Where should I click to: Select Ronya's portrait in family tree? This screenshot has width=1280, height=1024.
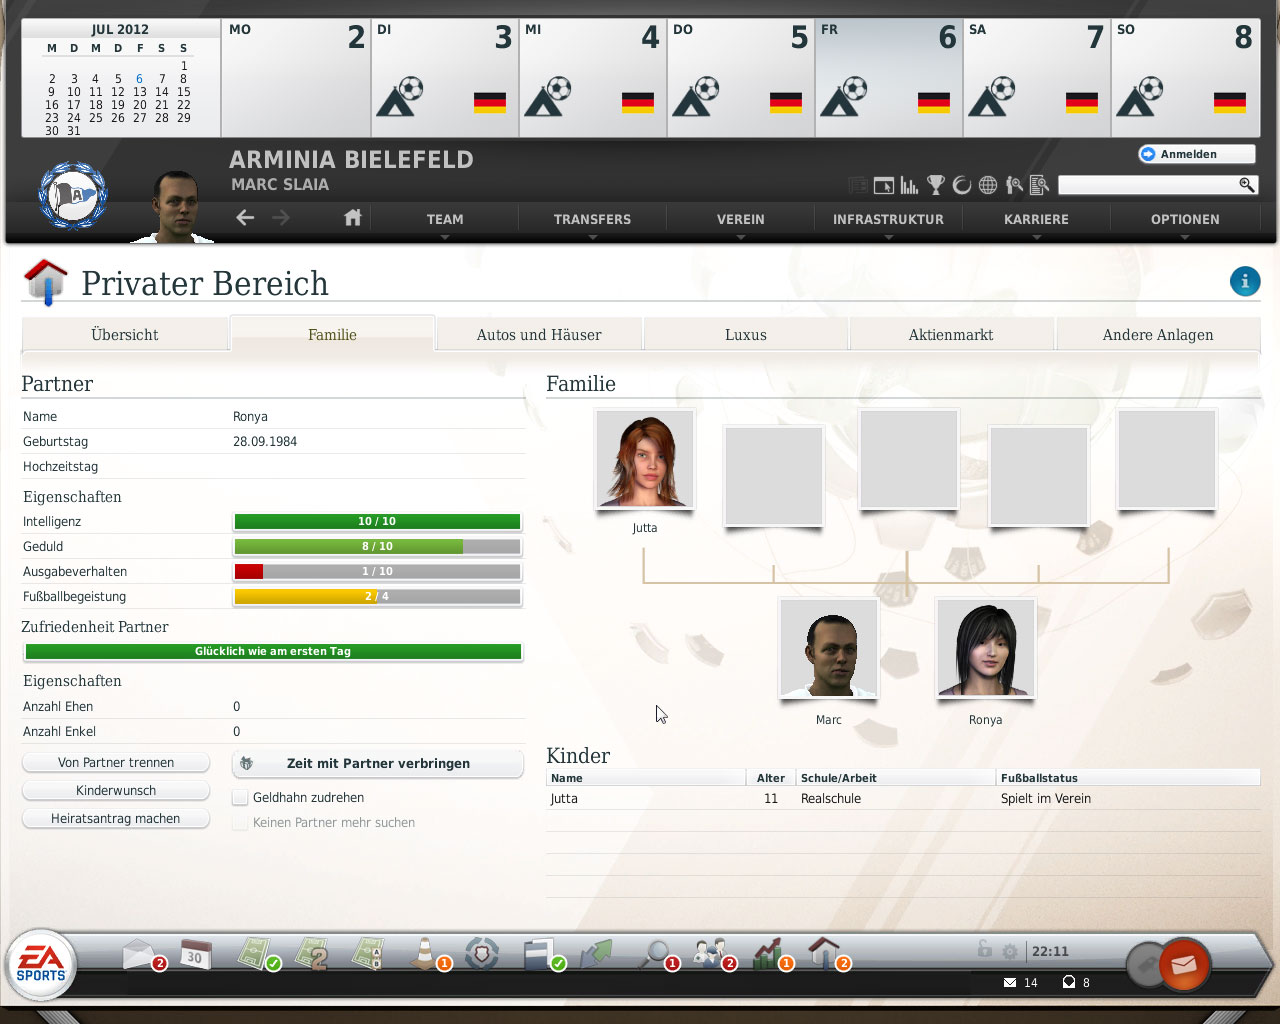tap(985, 648)
